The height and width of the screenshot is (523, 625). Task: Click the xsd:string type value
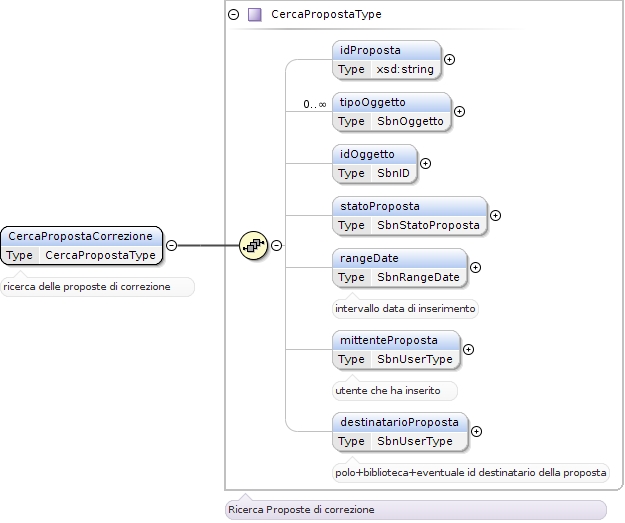(x=405, y=69)
